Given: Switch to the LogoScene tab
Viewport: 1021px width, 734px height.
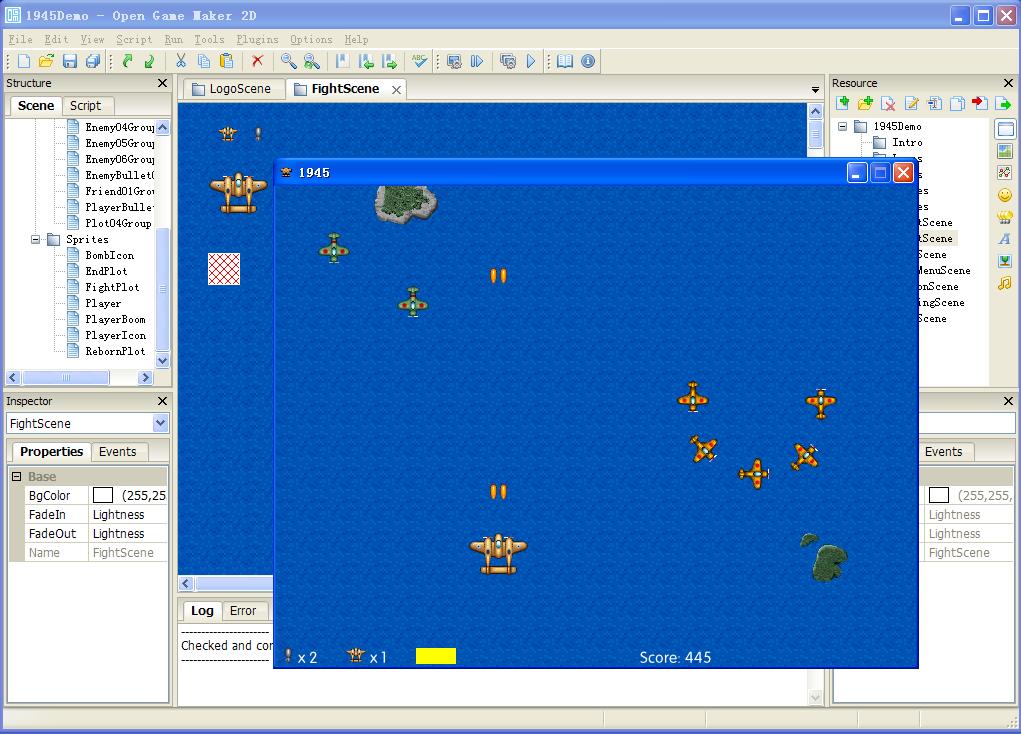Looking at the screenshot, I should click(x=232, y=89).
